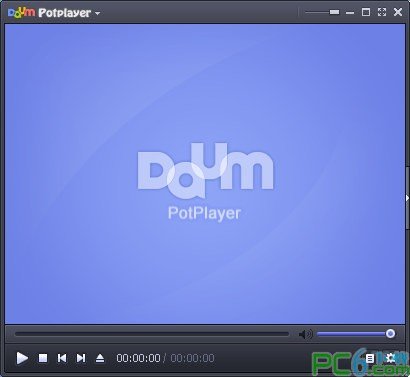Toggle full screen mode icon in title bar
410x377 pixels.
pos(382,12)
